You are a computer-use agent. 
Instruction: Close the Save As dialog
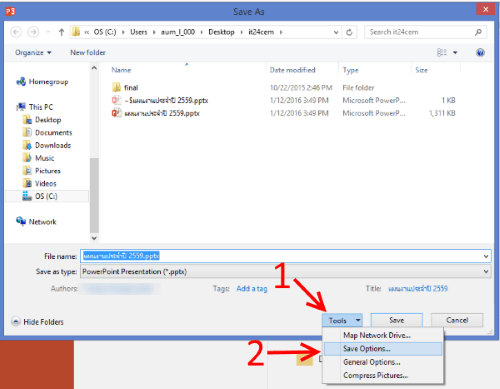click(485, 9)
